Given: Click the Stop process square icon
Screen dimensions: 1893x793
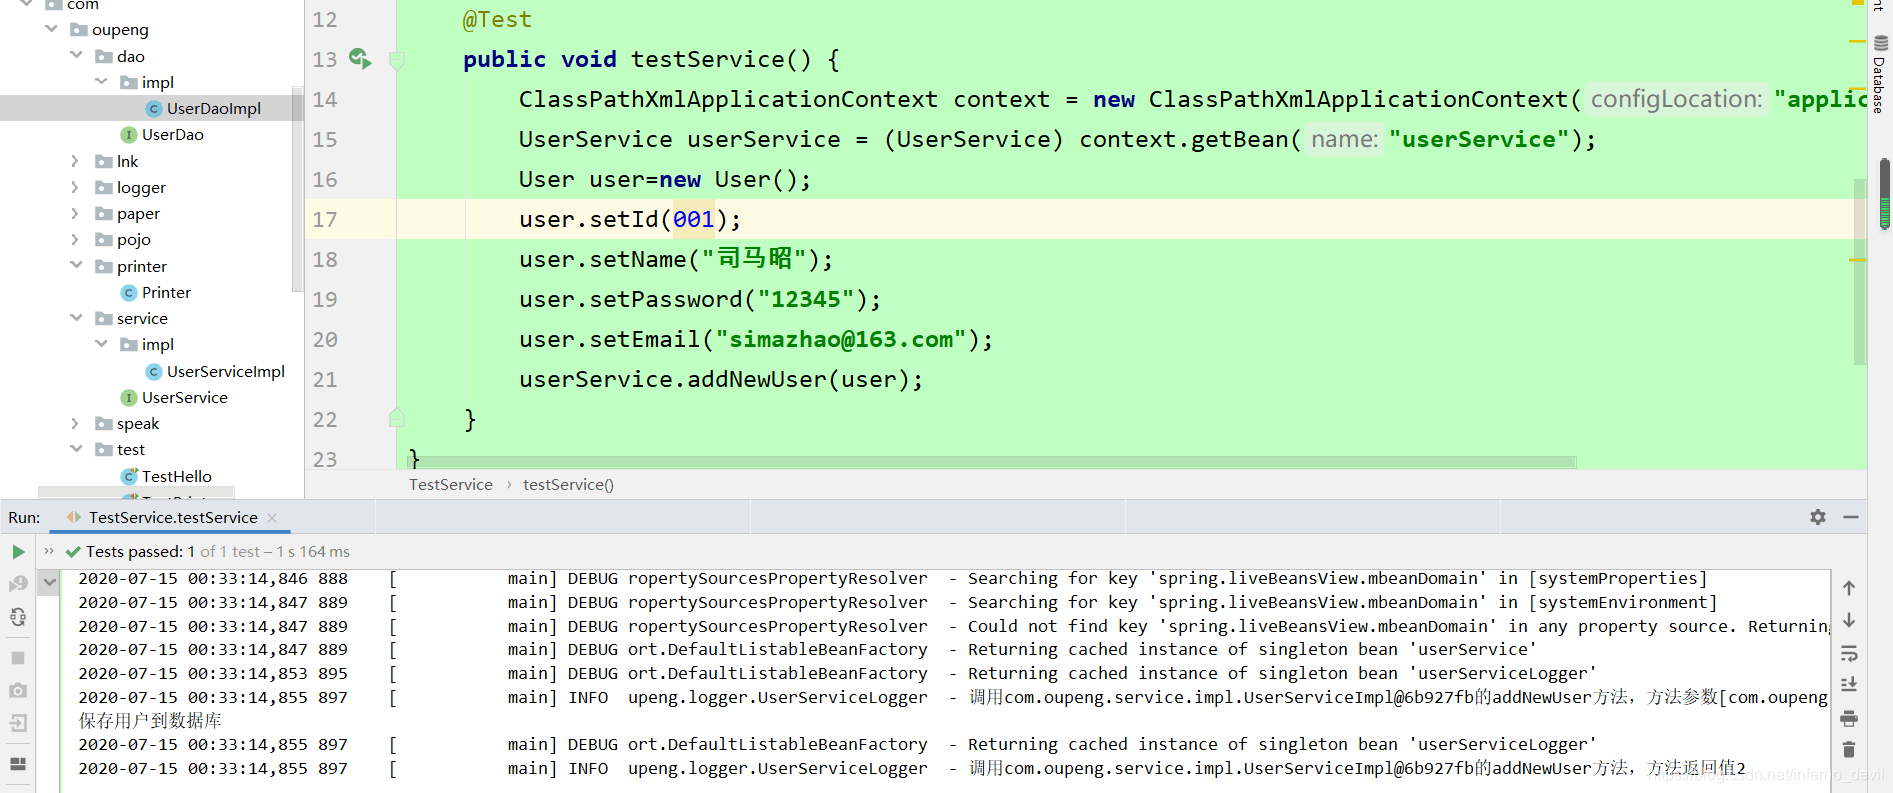Looking at the screenshot, I should (18, 658).
